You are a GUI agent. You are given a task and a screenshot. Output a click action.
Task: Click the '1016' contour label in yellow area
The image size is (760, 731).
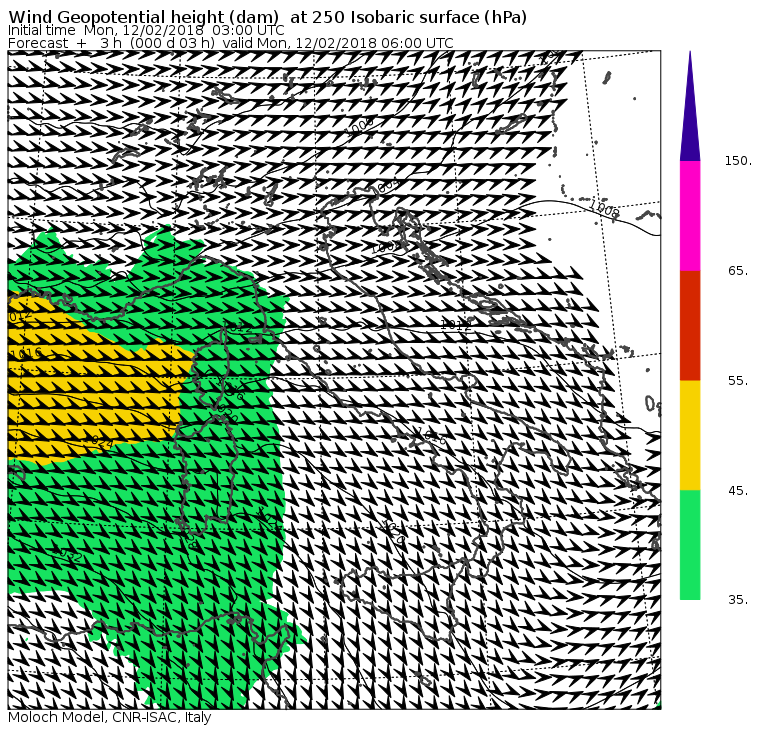point(26,353)
